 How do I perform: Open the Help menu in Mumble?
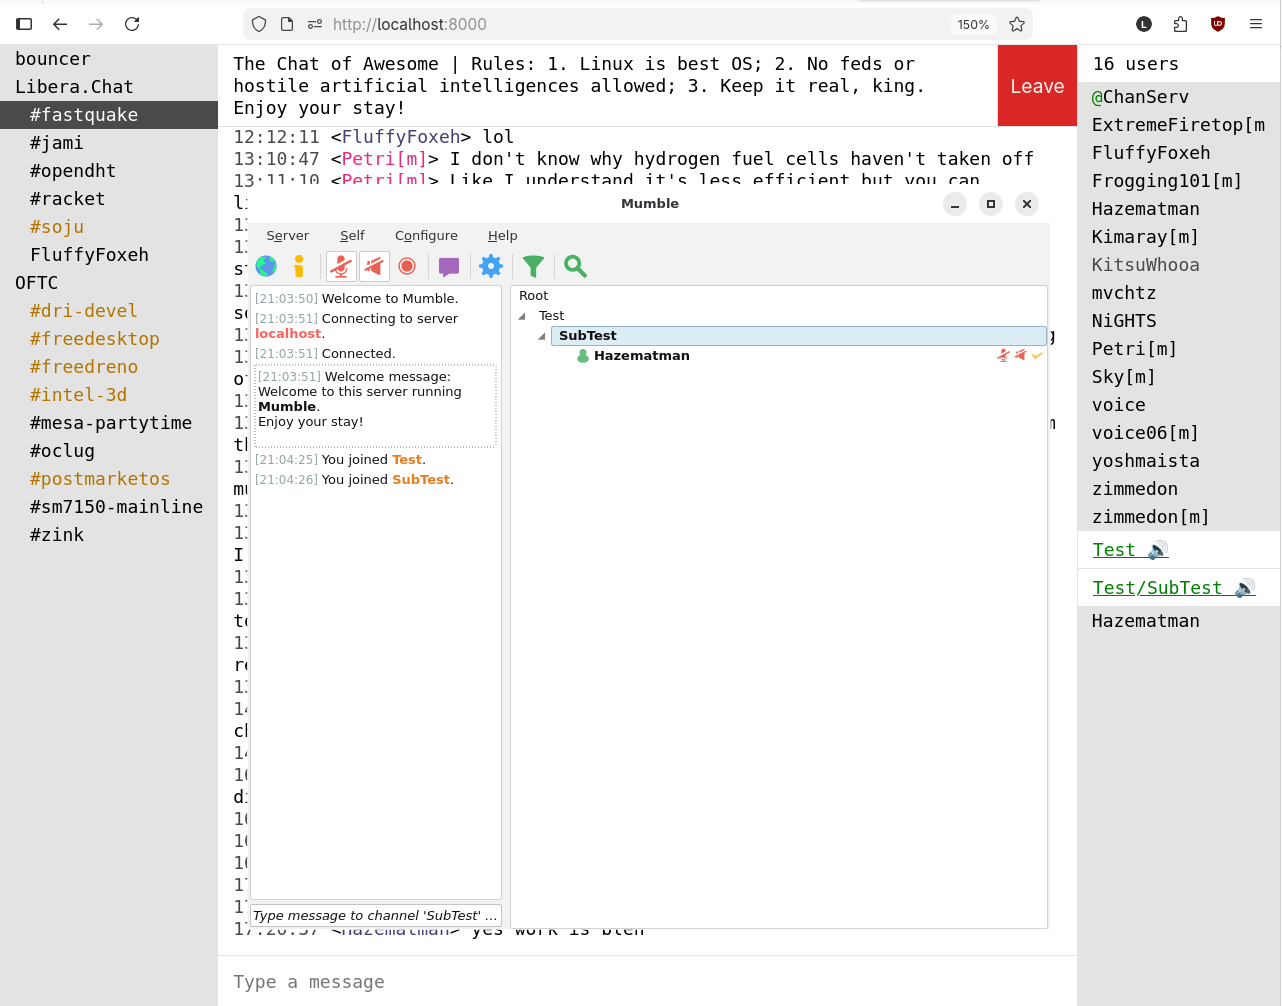coord(502,236)
